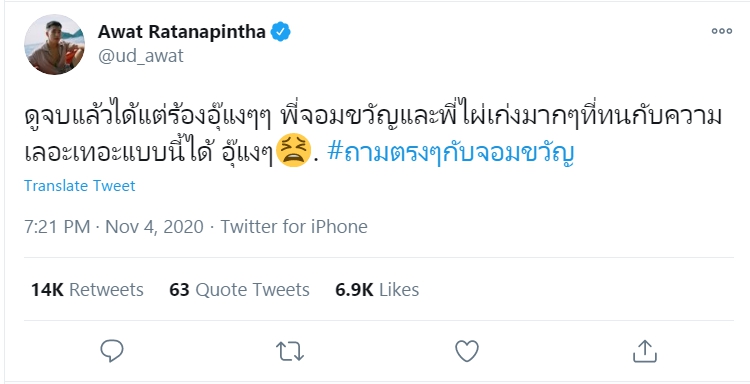Like the tweet with the heart icon
Viewport: 750px width, 384px height.
467,351
